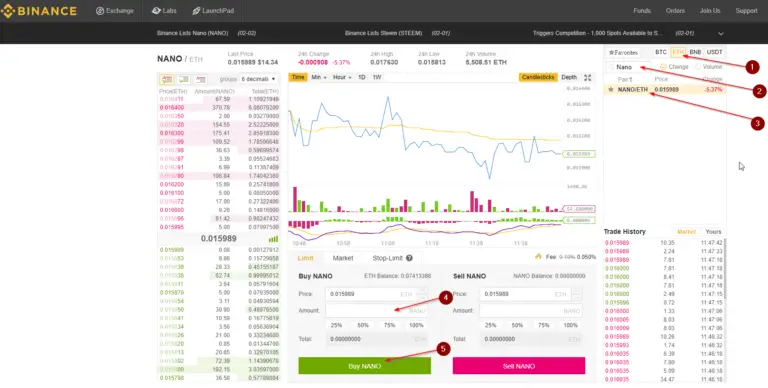Show combined buy and sell order book view
Image resolution: width=768 pixels, height=388 pixels.
click(167, 79)
